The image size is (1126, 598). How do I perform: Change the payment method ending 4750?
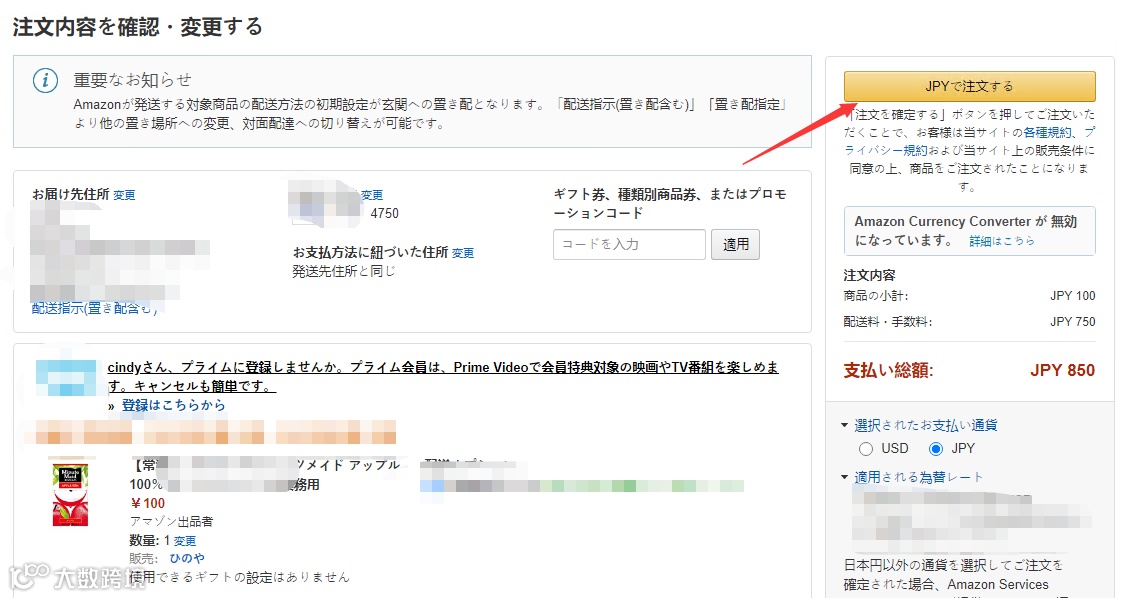(372, 195)
